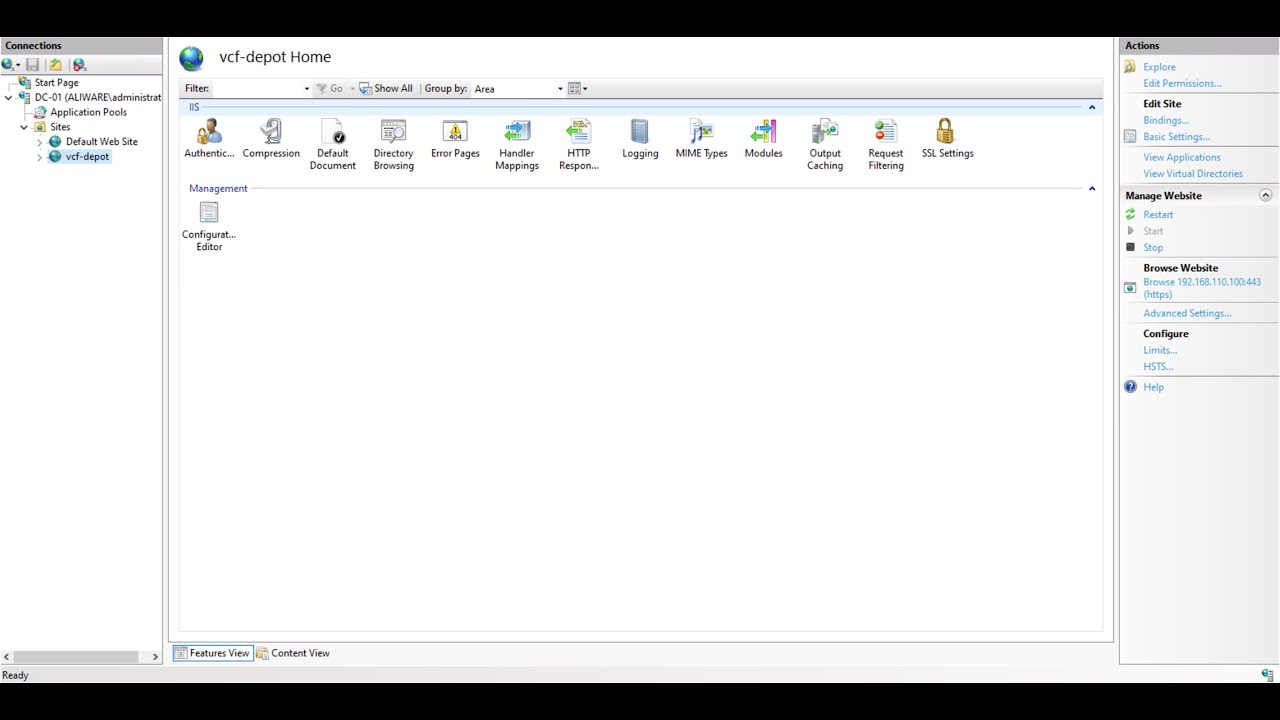
Task: Open the Configuration Editor
Action: coord(209,226)
